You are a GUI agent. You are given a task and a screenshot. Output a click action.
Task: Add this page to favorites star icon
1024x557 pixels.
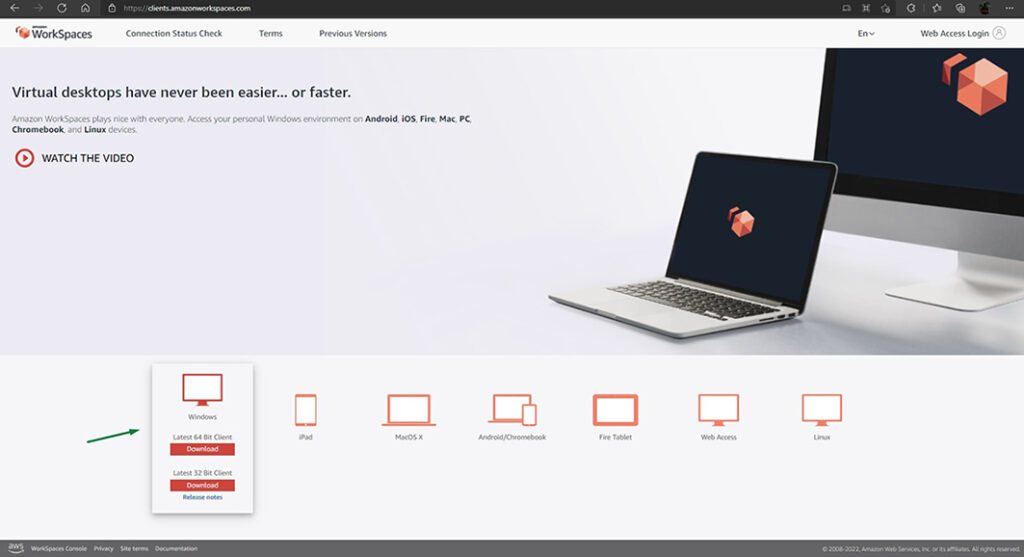coord(886,8)
